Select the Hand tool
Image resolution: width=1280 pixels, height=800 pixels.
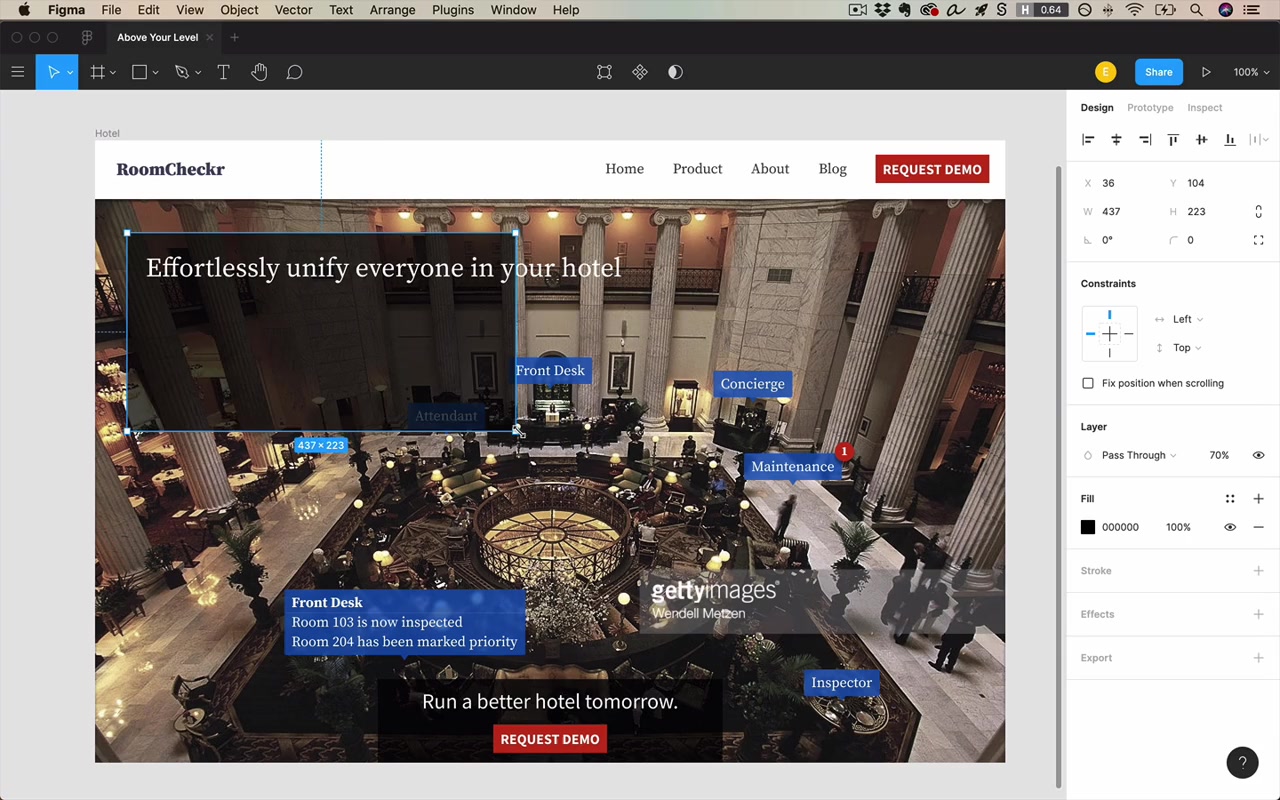259,72
